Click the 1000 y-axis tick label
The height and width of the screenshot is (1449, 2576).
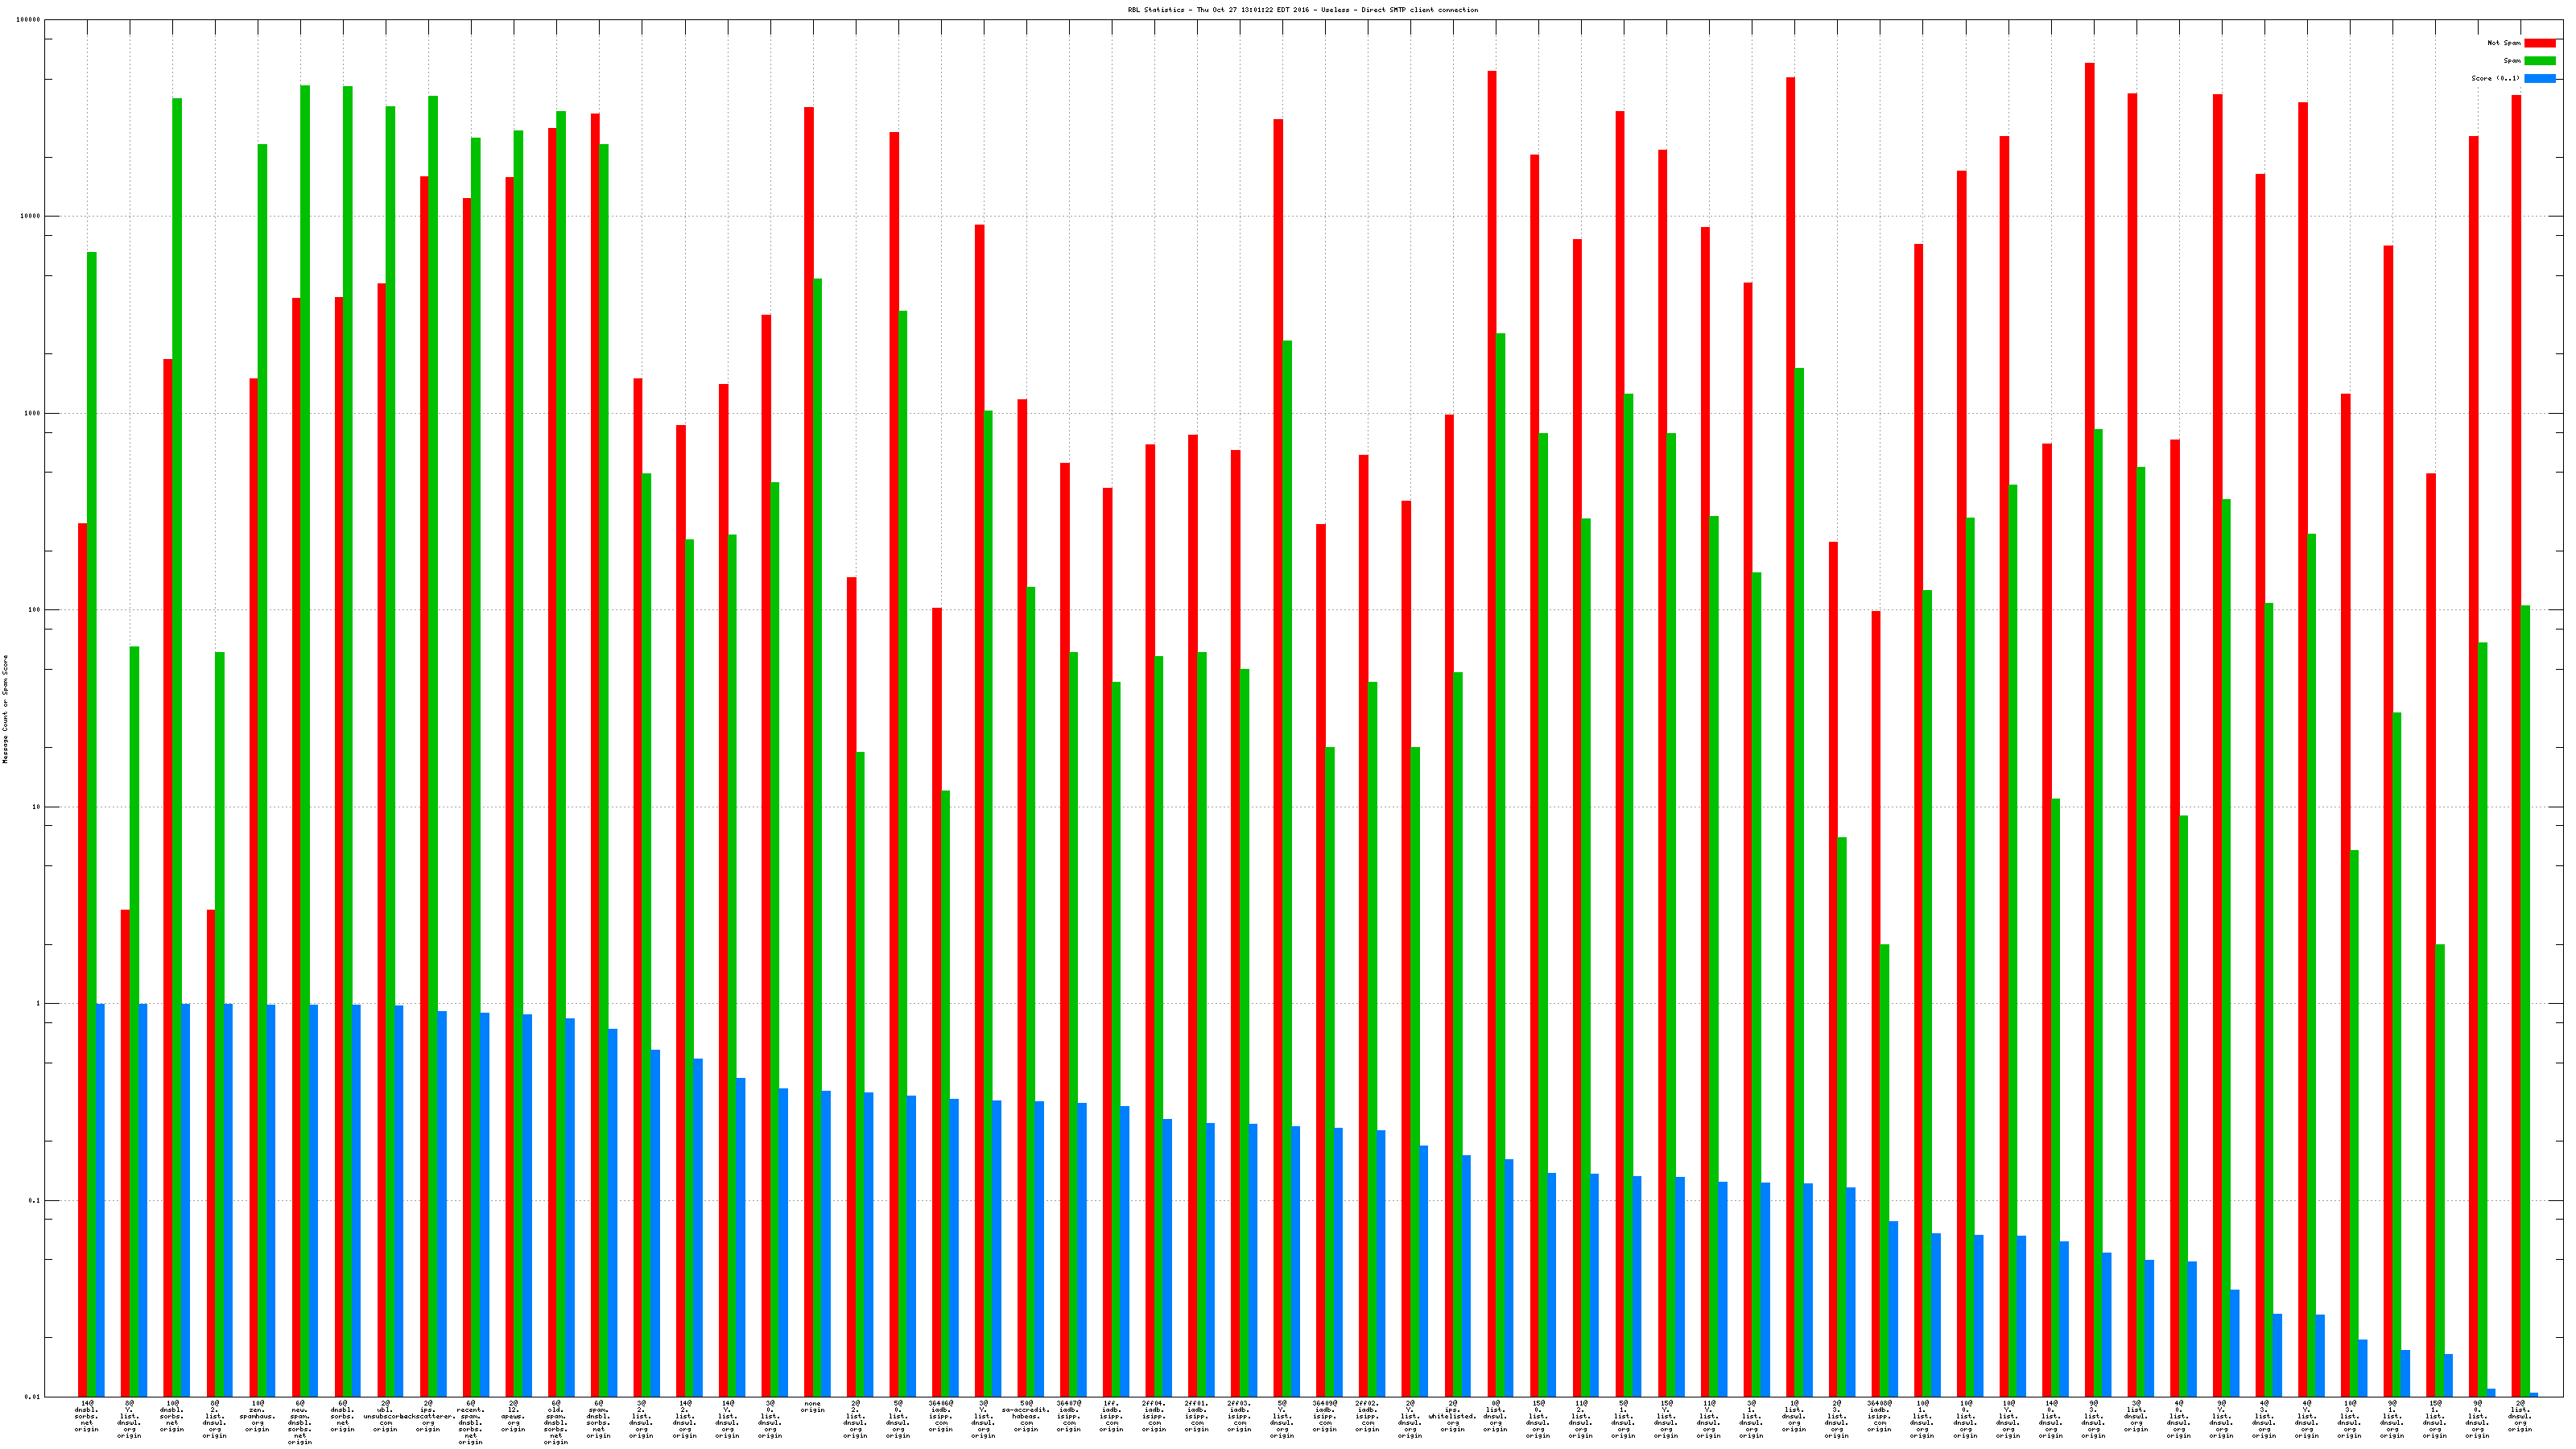[x=34, y=413]
